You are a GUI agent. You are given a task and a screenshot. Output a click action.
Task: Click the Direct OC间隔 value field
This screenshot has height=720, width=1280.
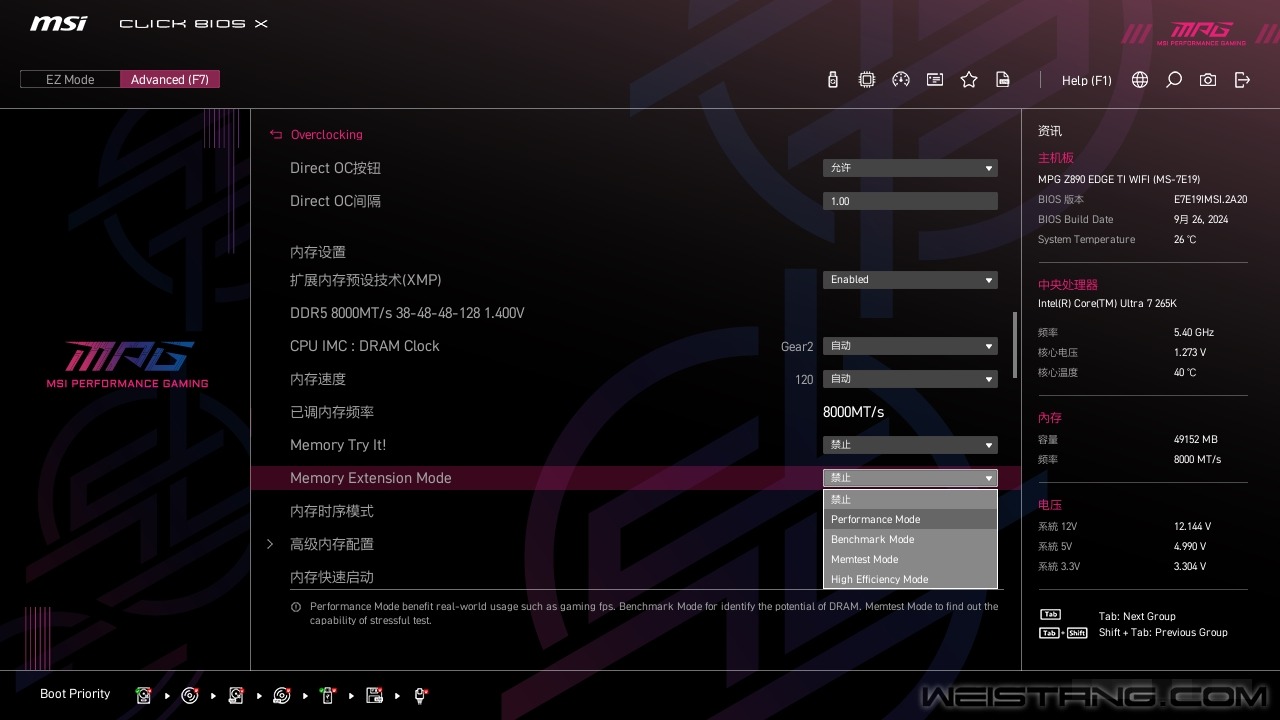coord(910,201)
